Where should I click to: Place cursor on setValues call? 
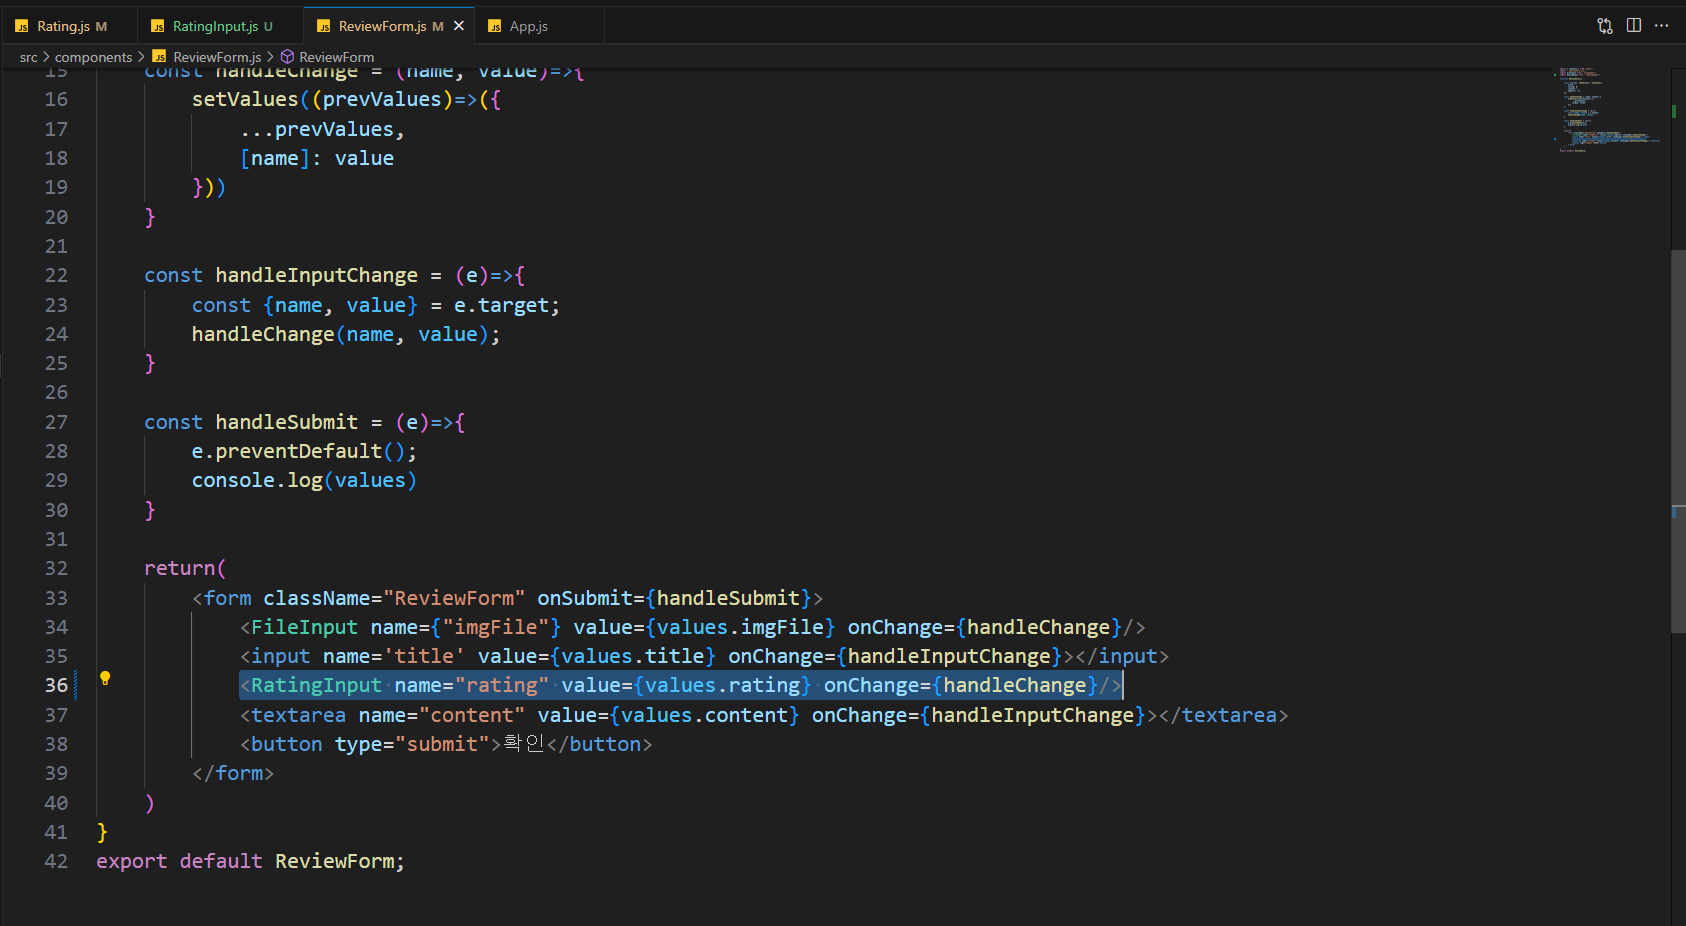245,100
